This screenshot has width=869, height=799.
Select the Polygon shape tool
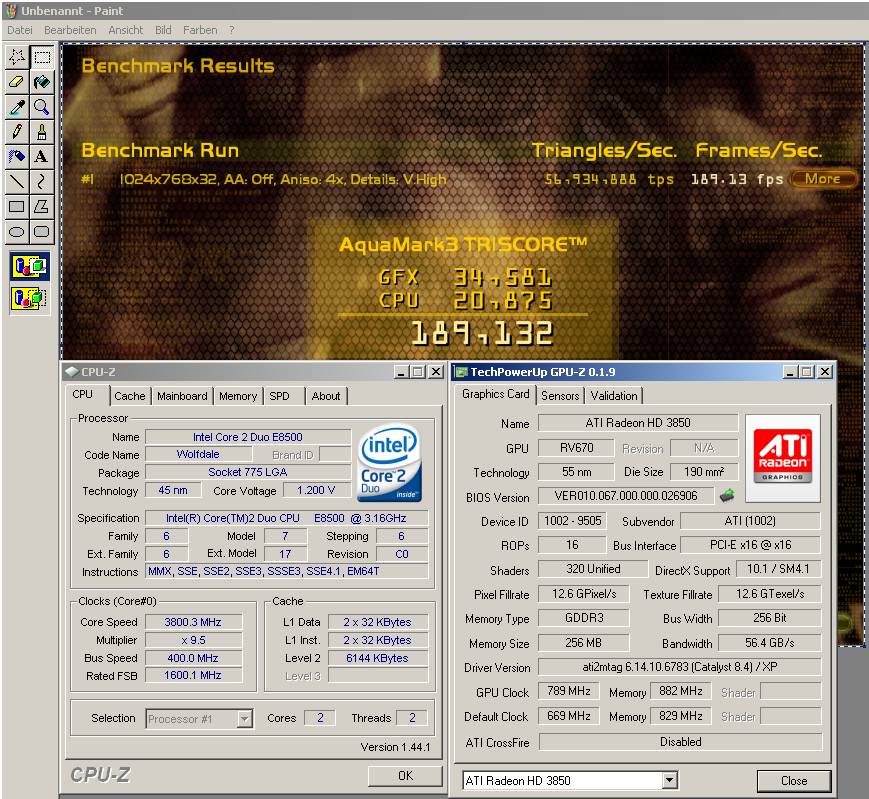click(42, 207)
